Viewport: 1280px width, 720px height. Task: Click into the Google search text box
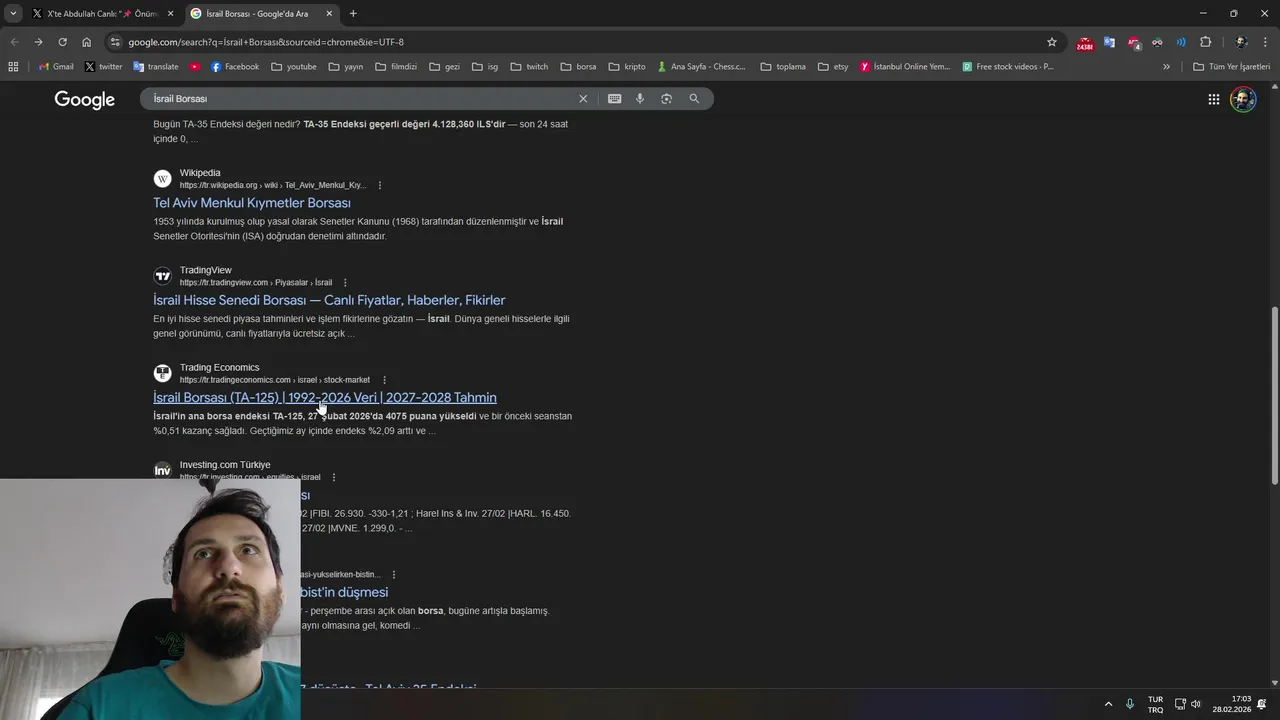point(360,99)
